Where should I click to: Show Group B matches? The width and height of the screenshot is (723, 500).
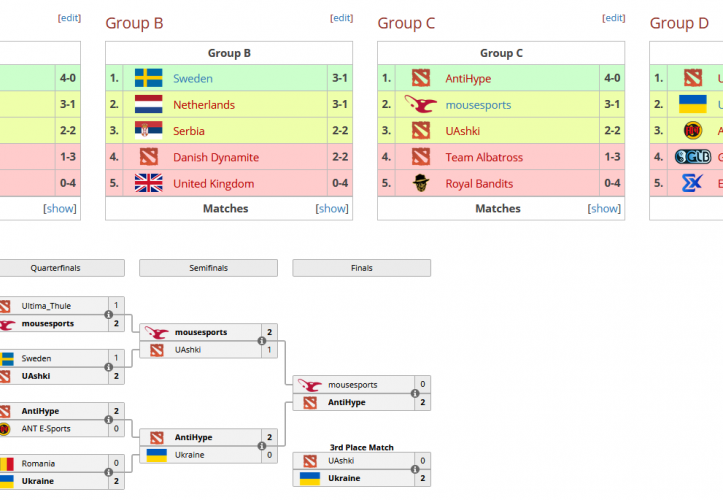tap(332, 208)
